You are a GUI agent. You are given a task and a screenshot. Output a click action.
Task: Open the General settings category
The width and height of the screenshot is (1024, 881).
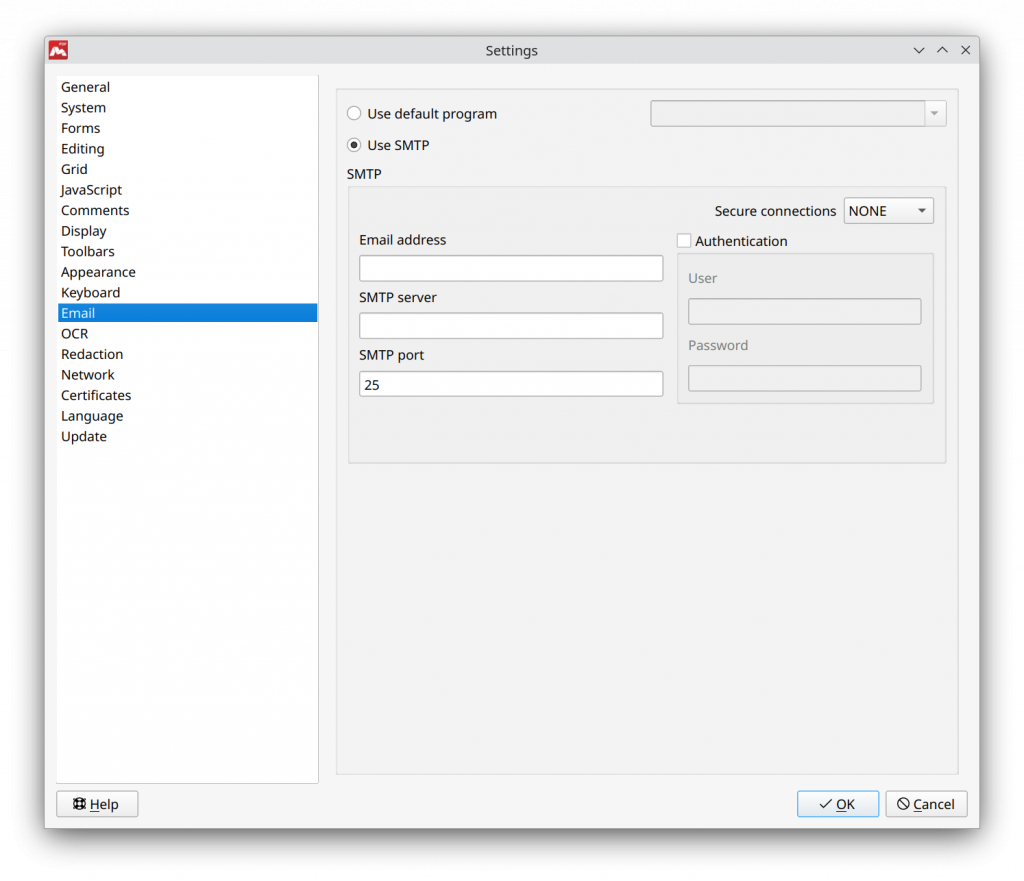[85, 87]
